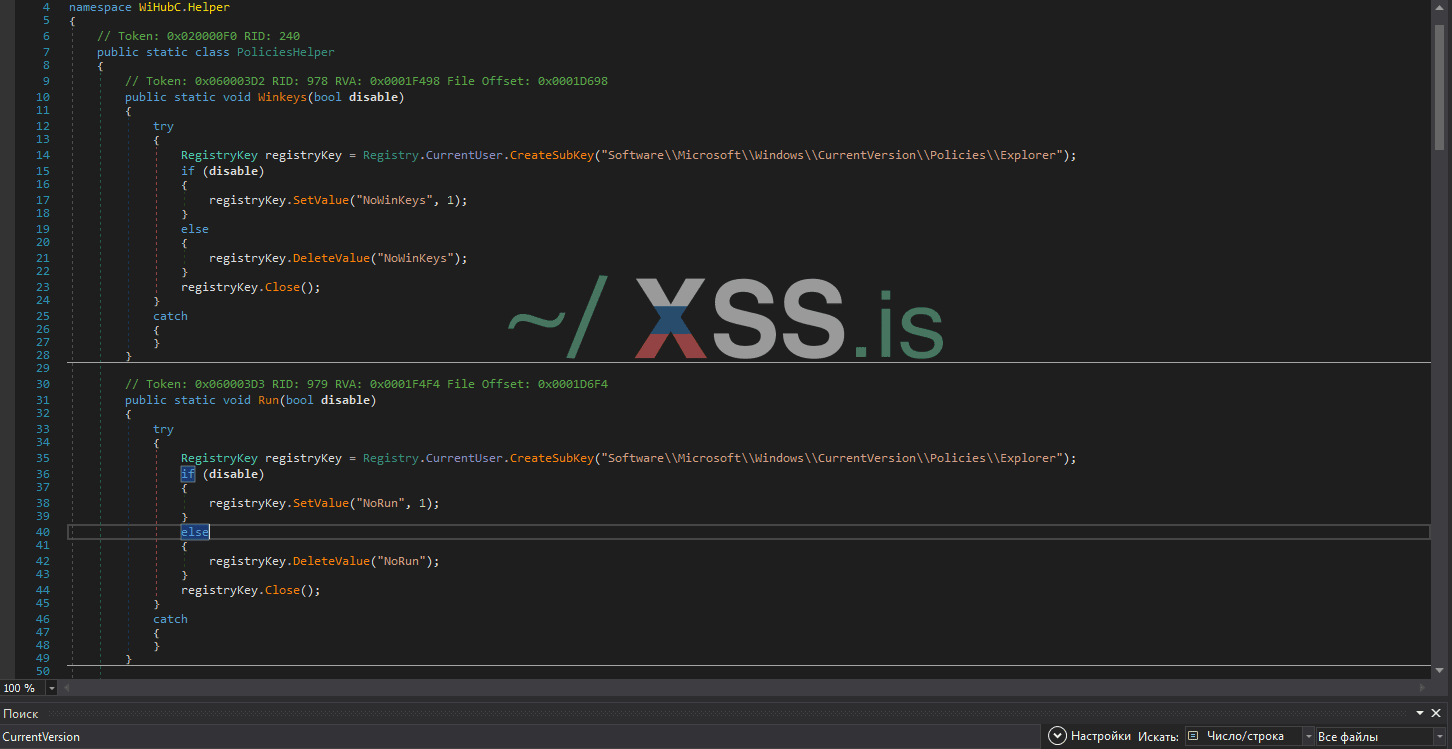Click the vertical scrollbar thumb in the code editor
This screenshot has width=1452, height=749.
[x=1440, y=86]
